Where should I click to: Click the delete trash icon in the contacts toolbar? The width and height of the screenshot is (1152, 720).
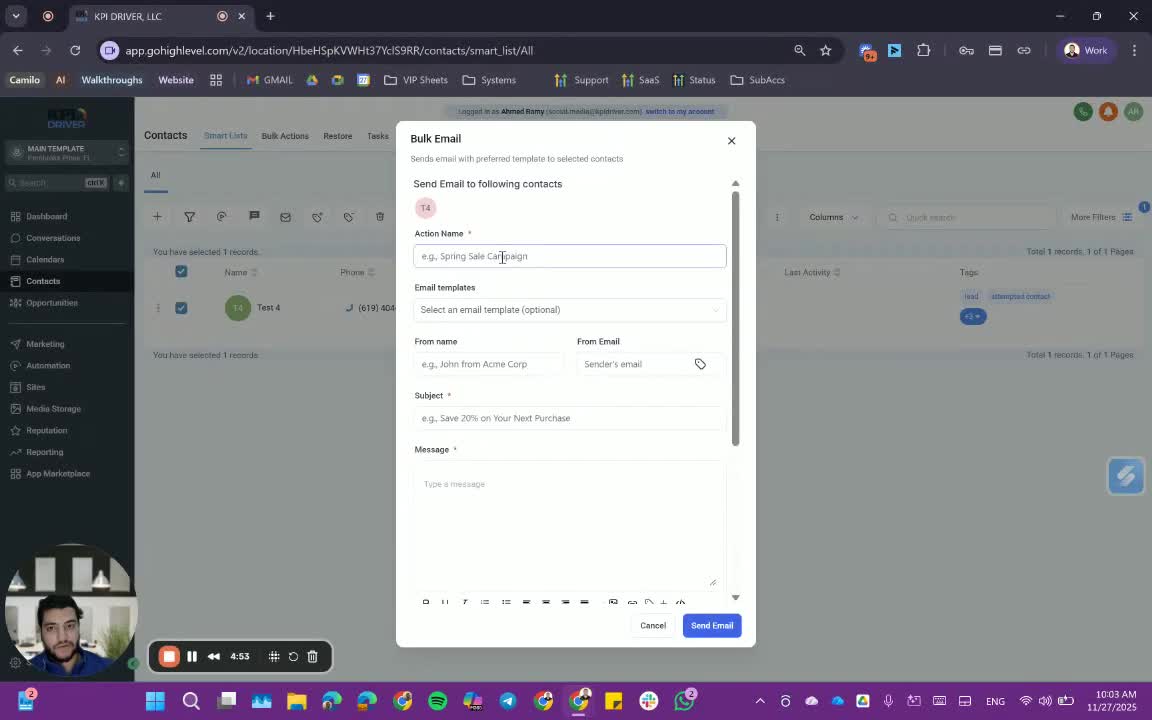tap(380, 217)
